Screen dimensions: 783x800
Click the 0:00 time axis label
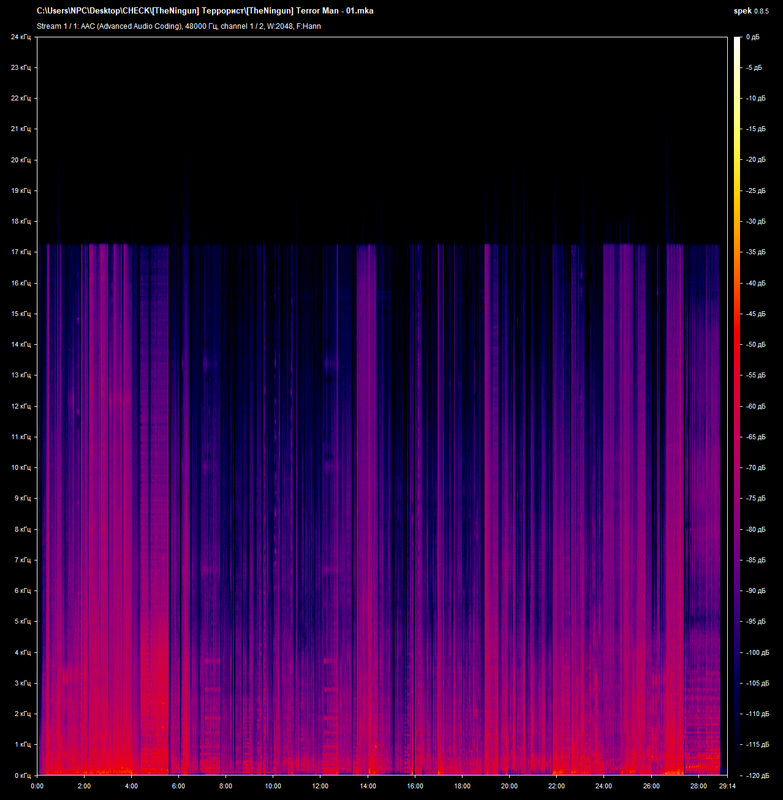tap(37, 786)
